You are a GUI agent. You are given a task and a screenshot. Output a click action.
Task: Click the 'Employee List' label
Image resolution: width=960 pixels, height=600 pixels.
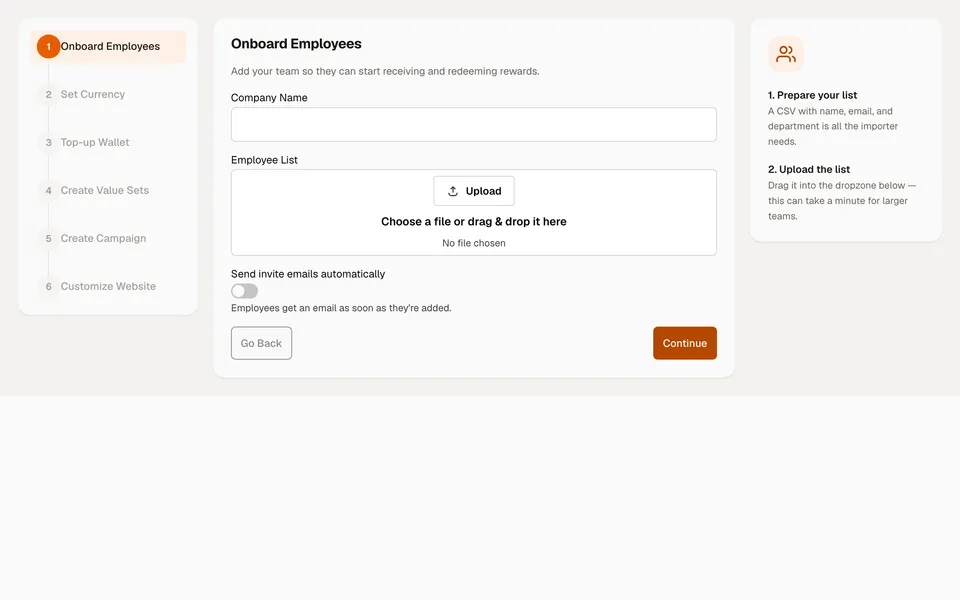tap(264, 160)
